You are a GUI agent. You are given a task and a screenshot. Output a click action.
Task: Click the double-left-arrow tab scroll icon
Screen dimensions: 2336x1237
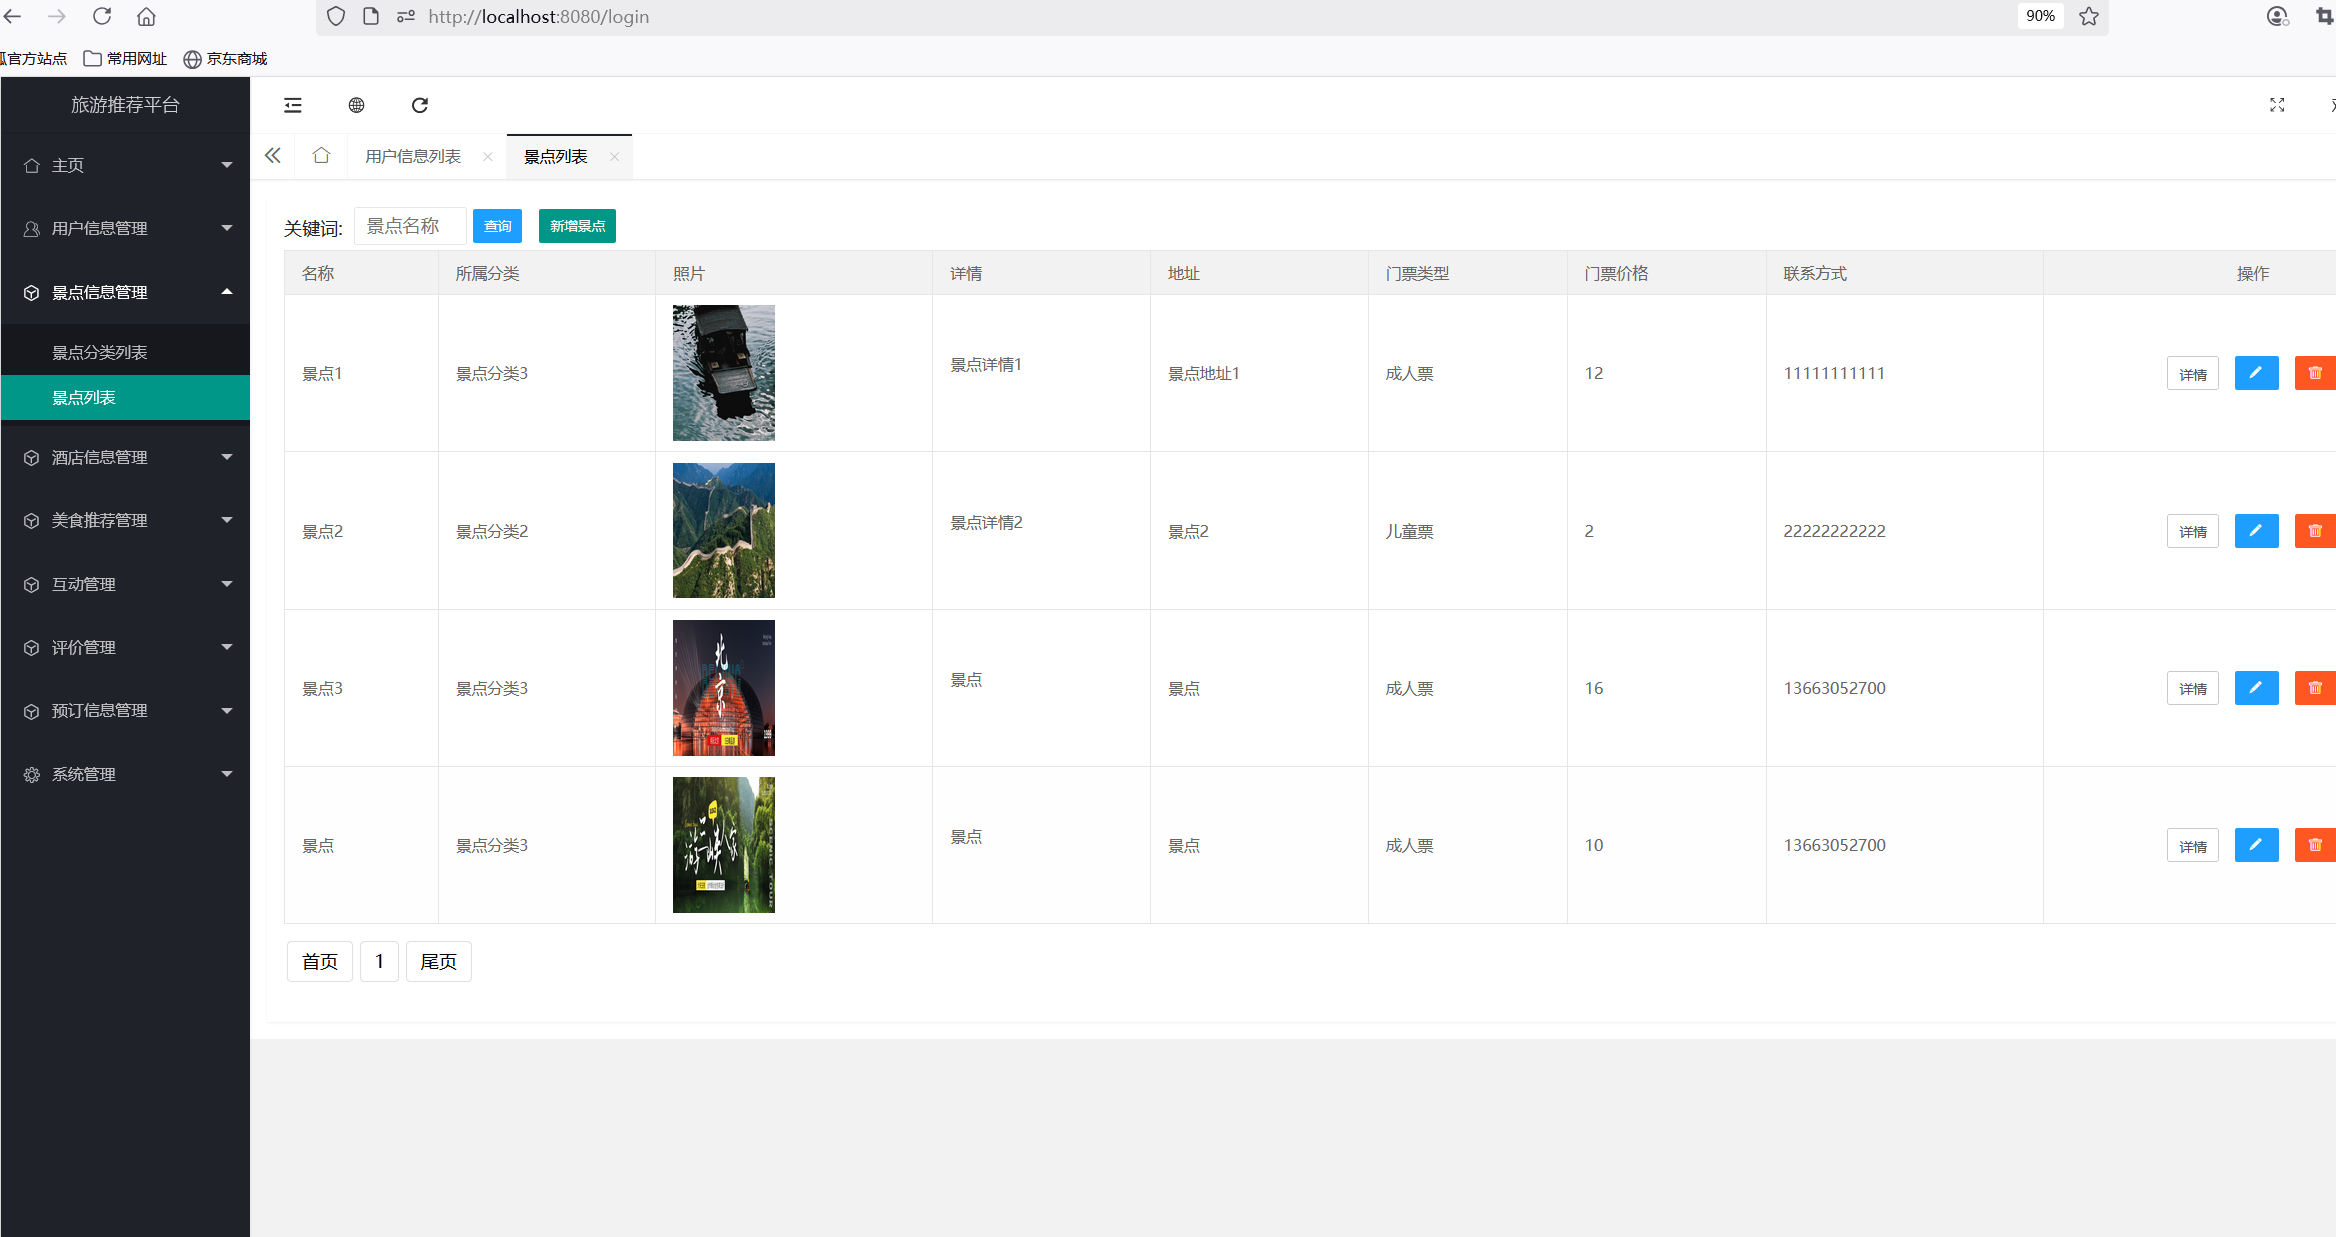(273, 156)
